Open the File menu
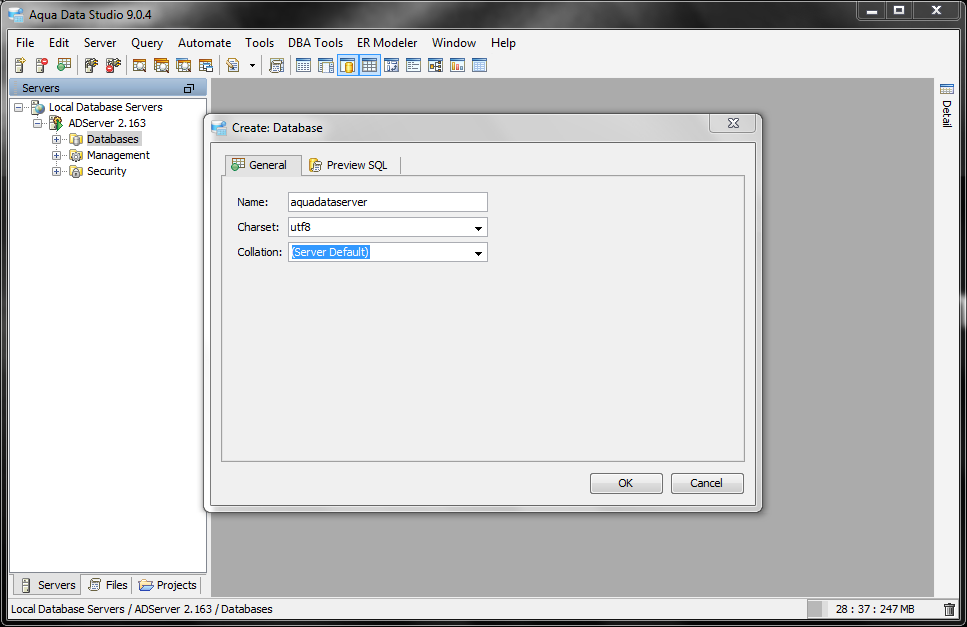Viewport: 967px width, 627px height. [x=25, y=43]
